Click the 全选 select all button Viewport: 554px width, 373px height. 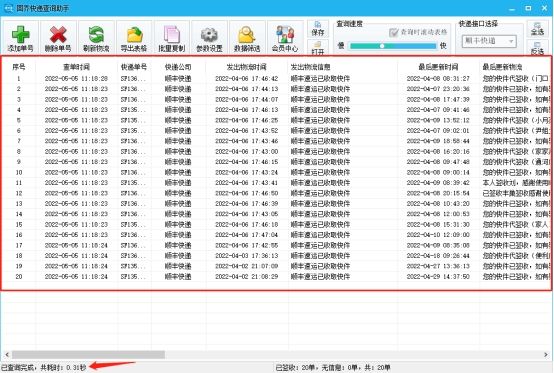pos(537,29)
